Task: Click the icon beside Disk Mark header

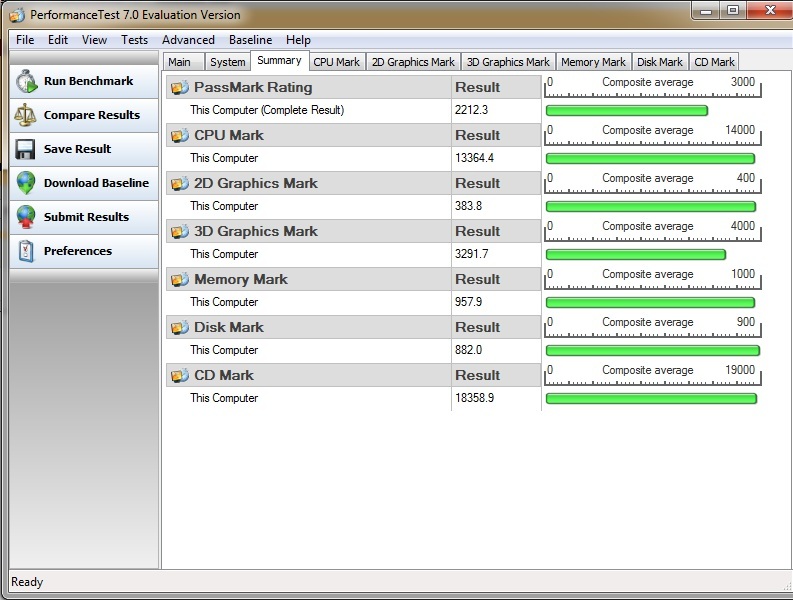Action: pos(179,328)
